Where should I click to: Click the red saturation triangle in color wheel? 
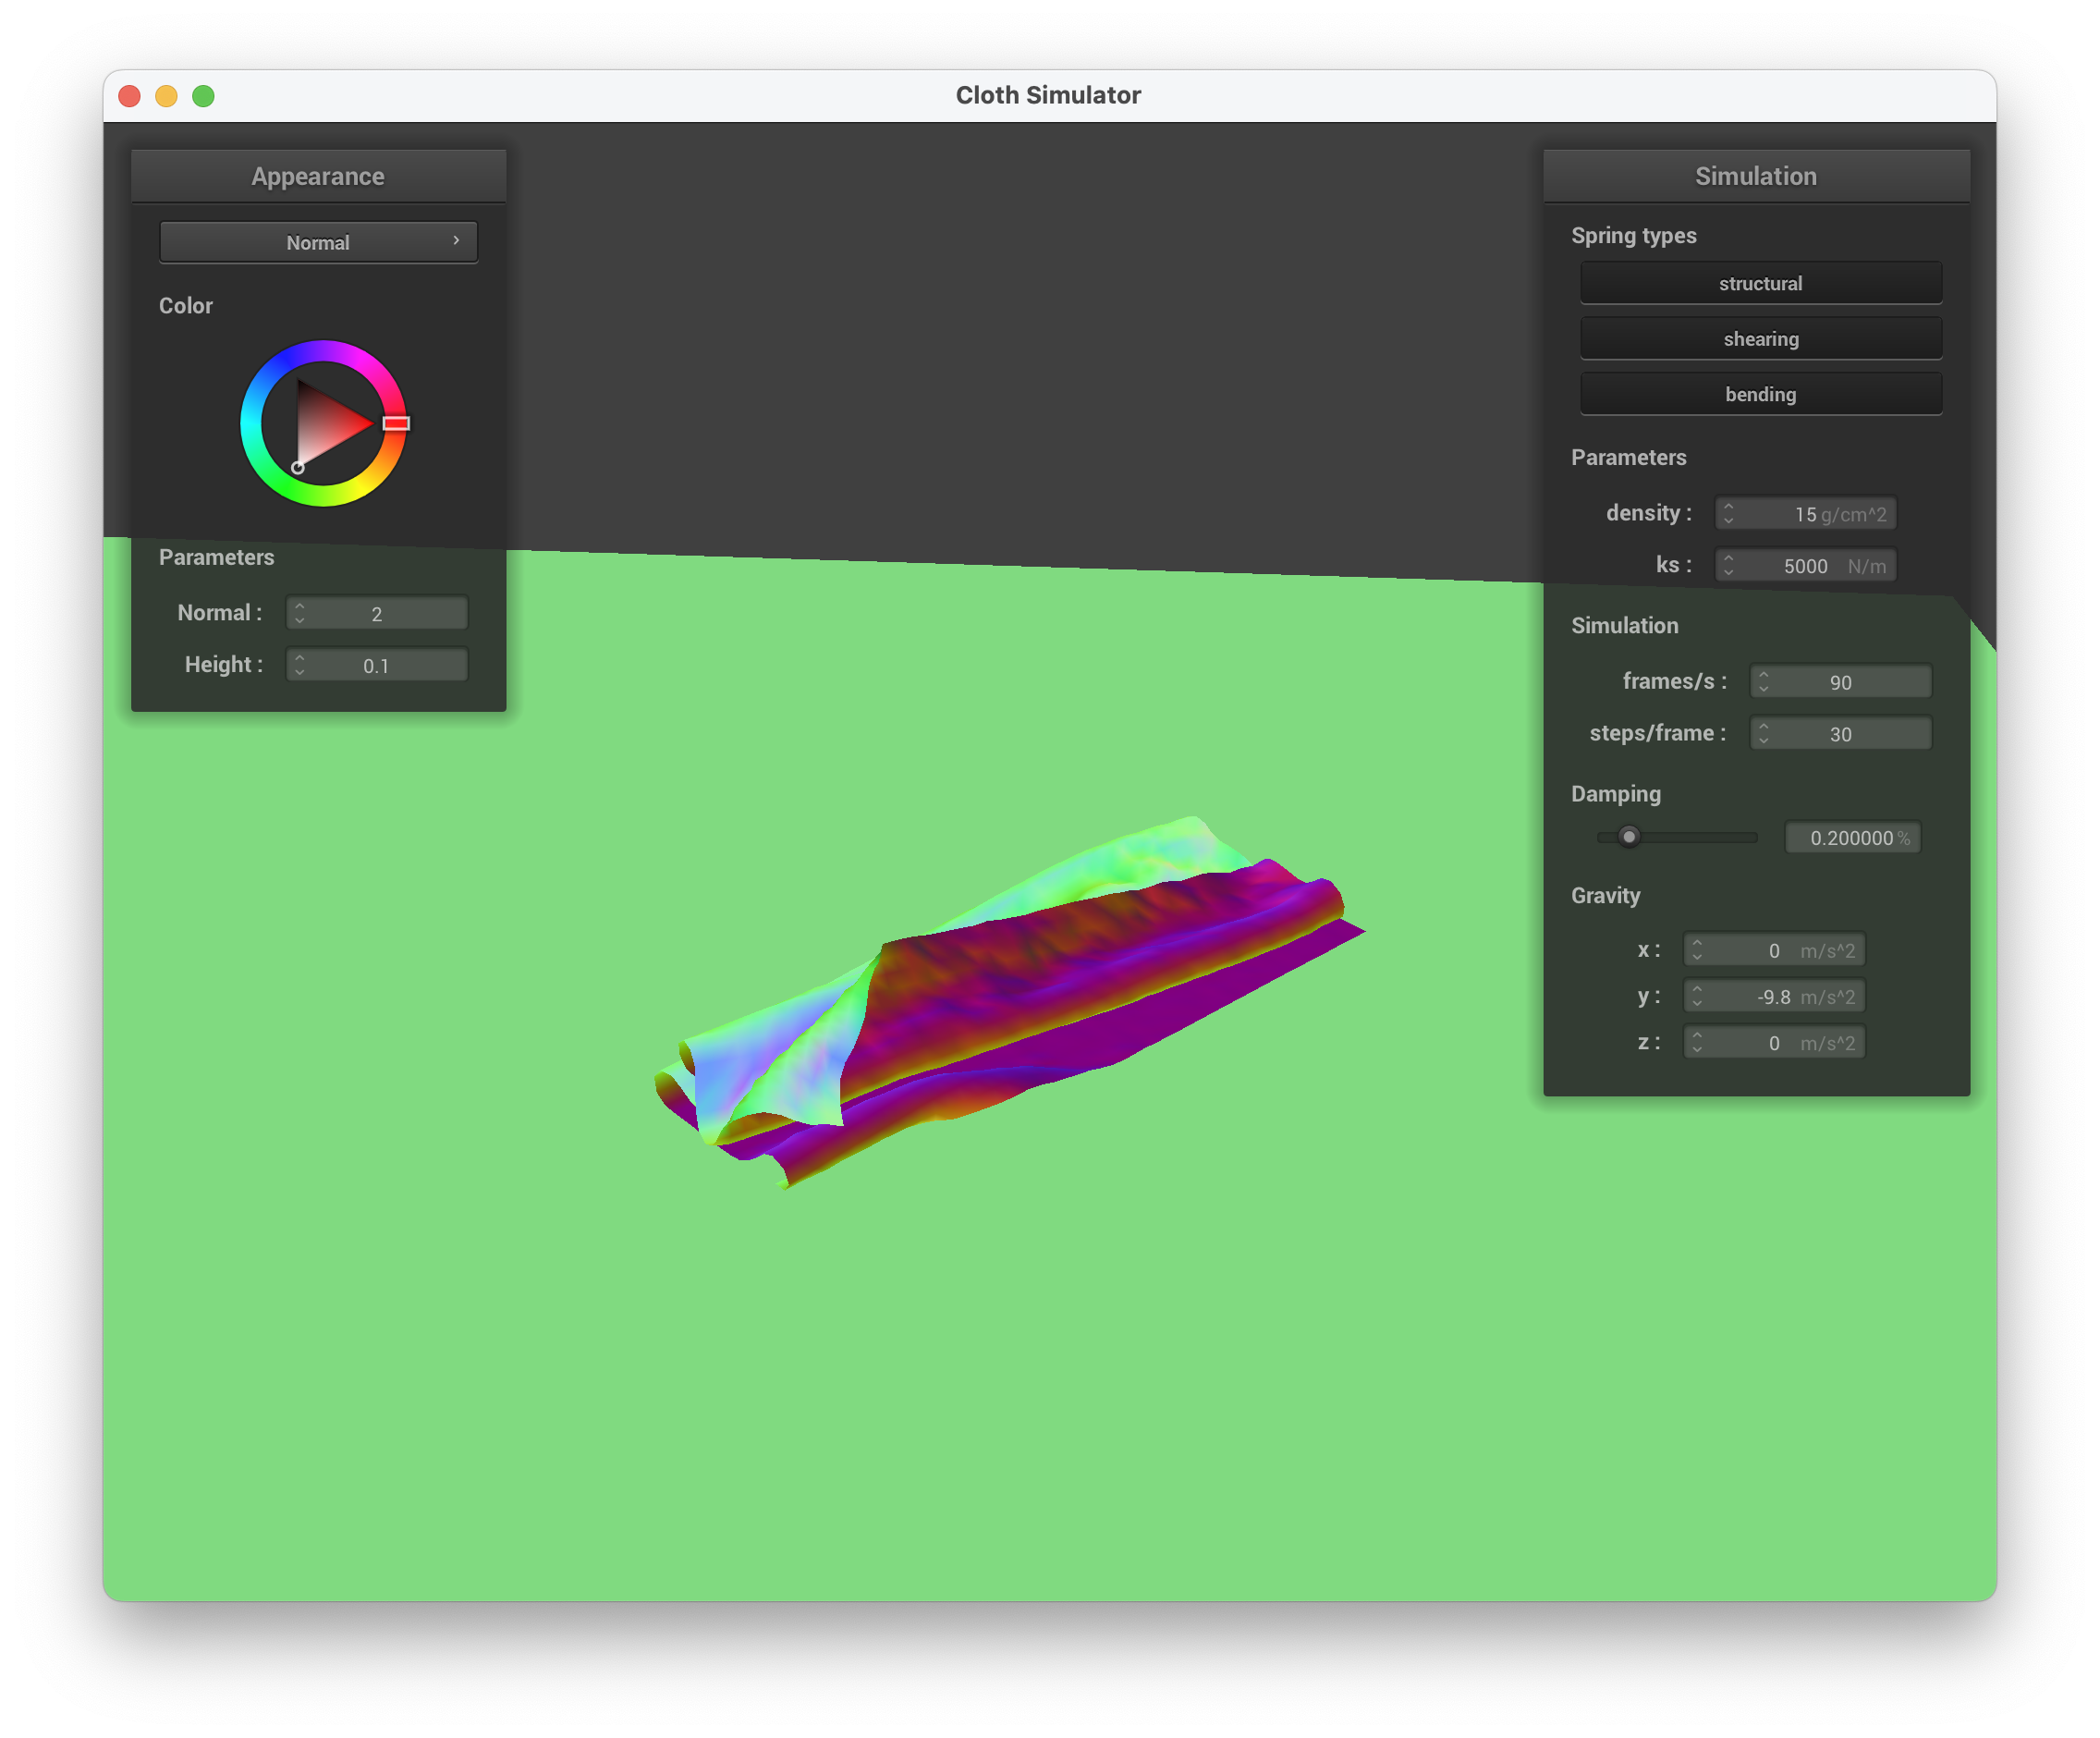[x=328, y=425]
